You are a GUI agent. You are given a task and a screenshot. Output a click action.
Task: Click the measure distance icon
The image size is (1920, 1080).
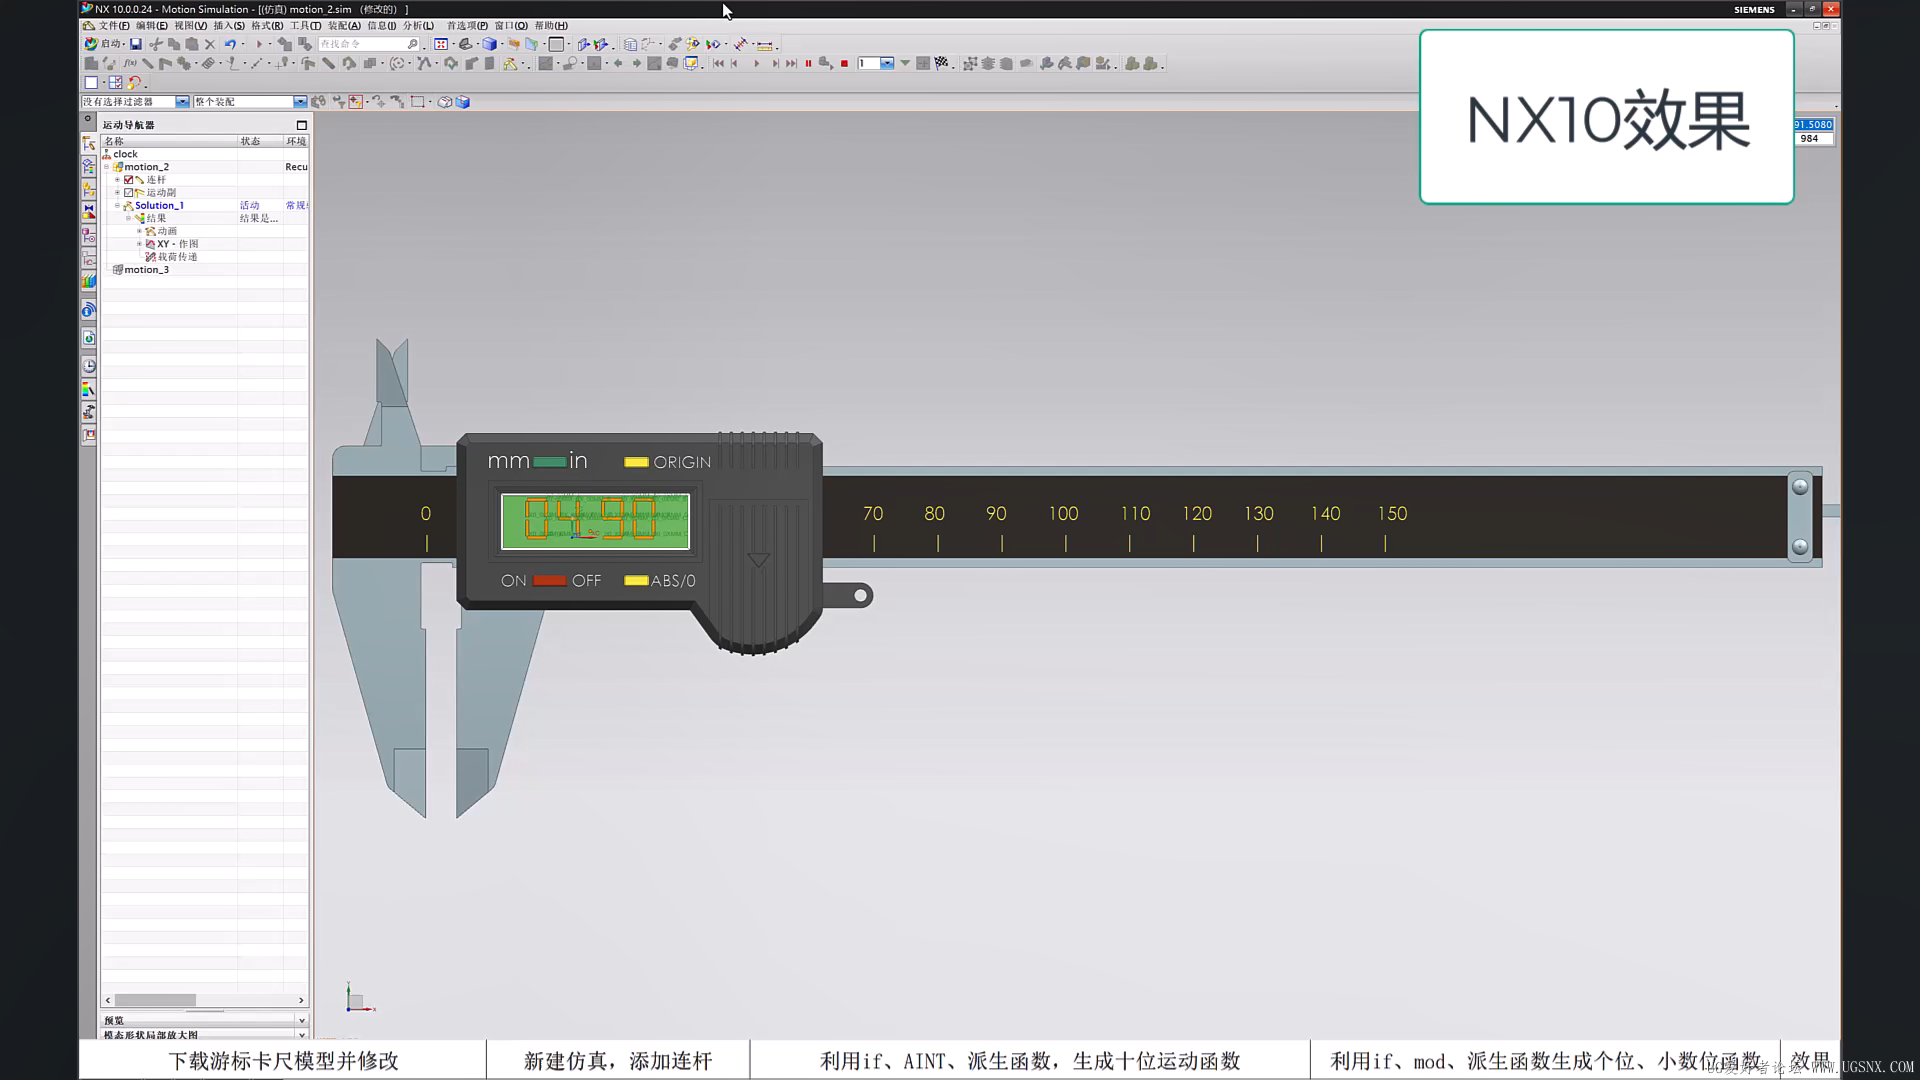point(765,44)
